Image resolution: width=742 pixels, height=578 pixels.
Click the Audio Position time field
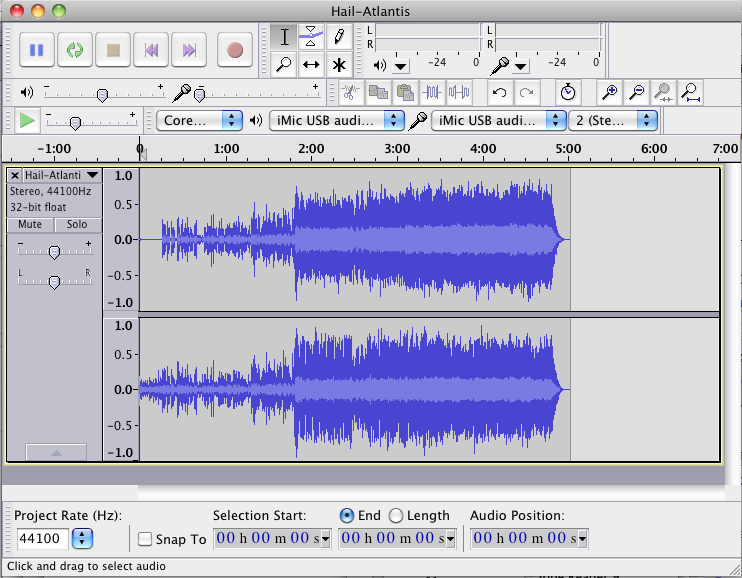pyautogui.click(x=524, y=538)
